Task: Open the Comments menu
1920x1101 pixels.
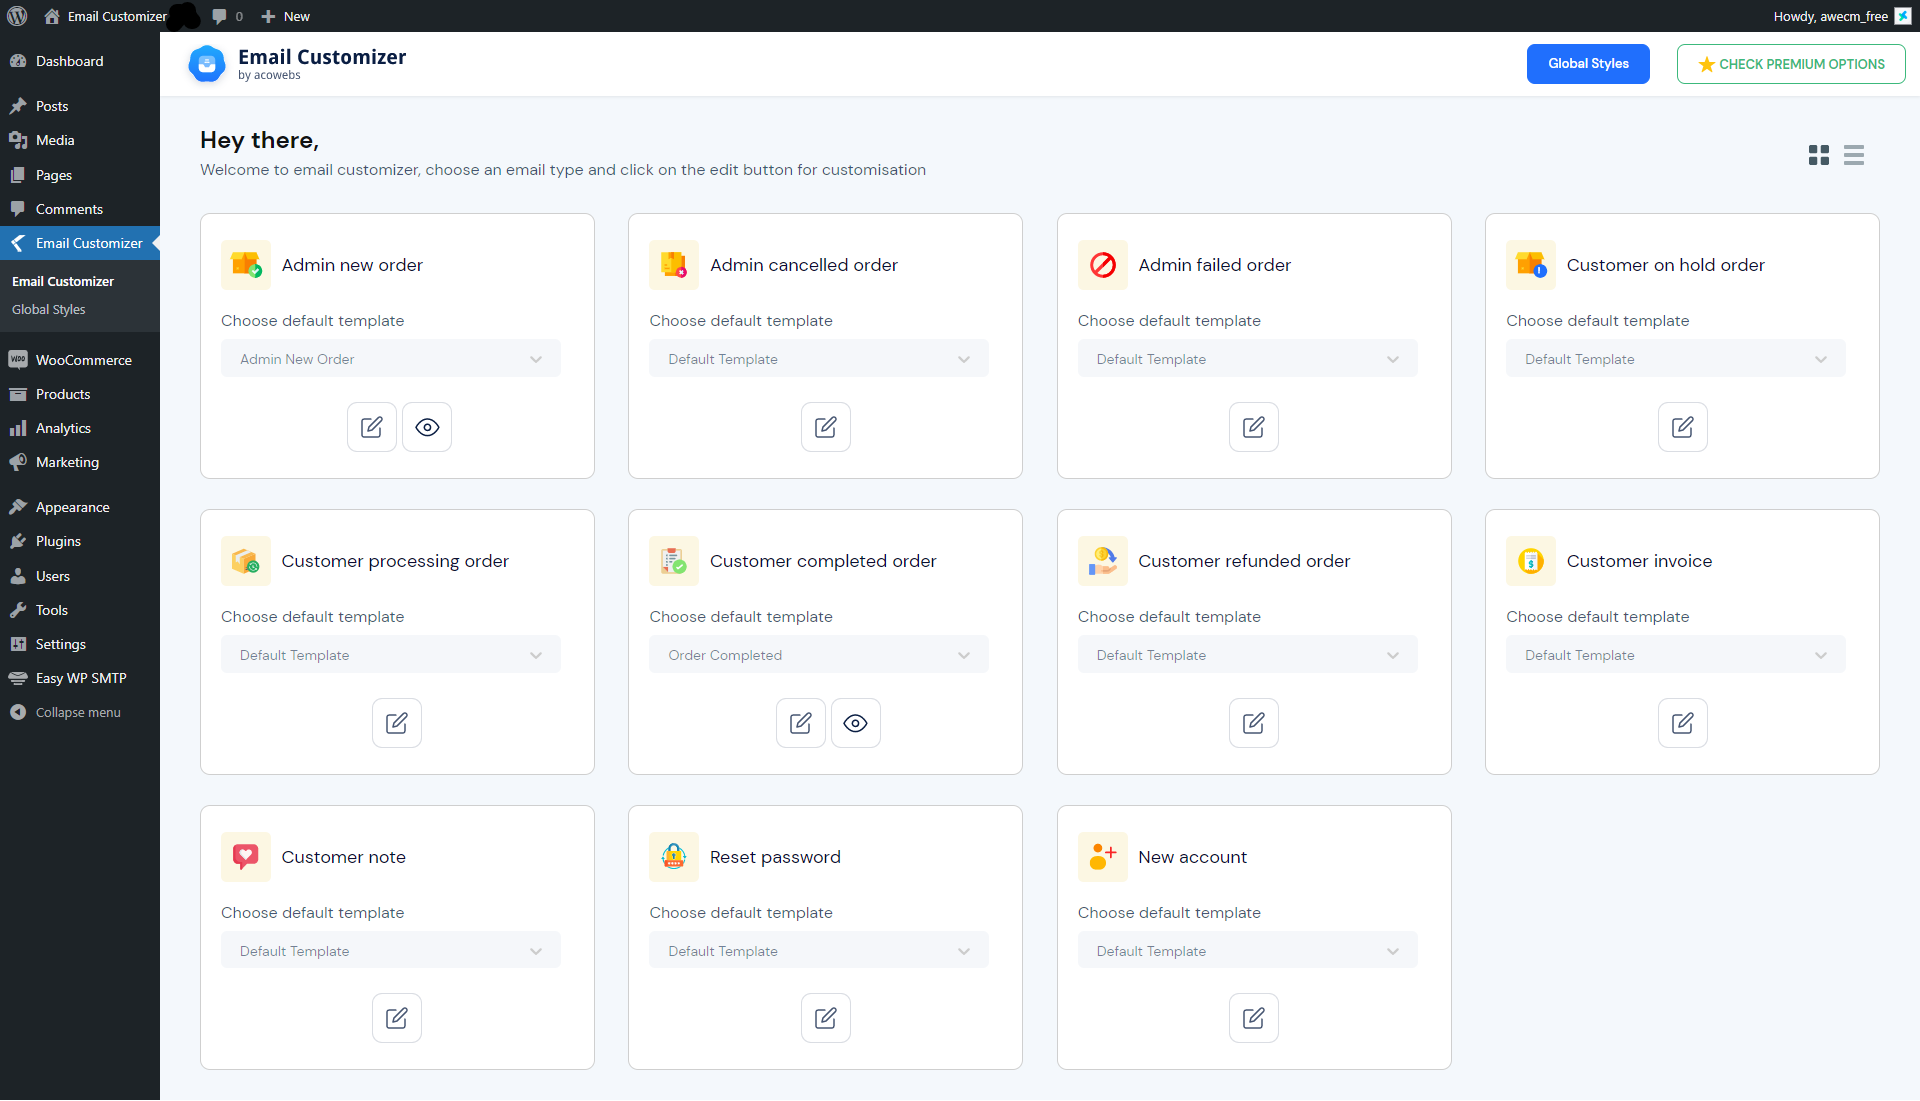Action: click(x=80, y=209)
